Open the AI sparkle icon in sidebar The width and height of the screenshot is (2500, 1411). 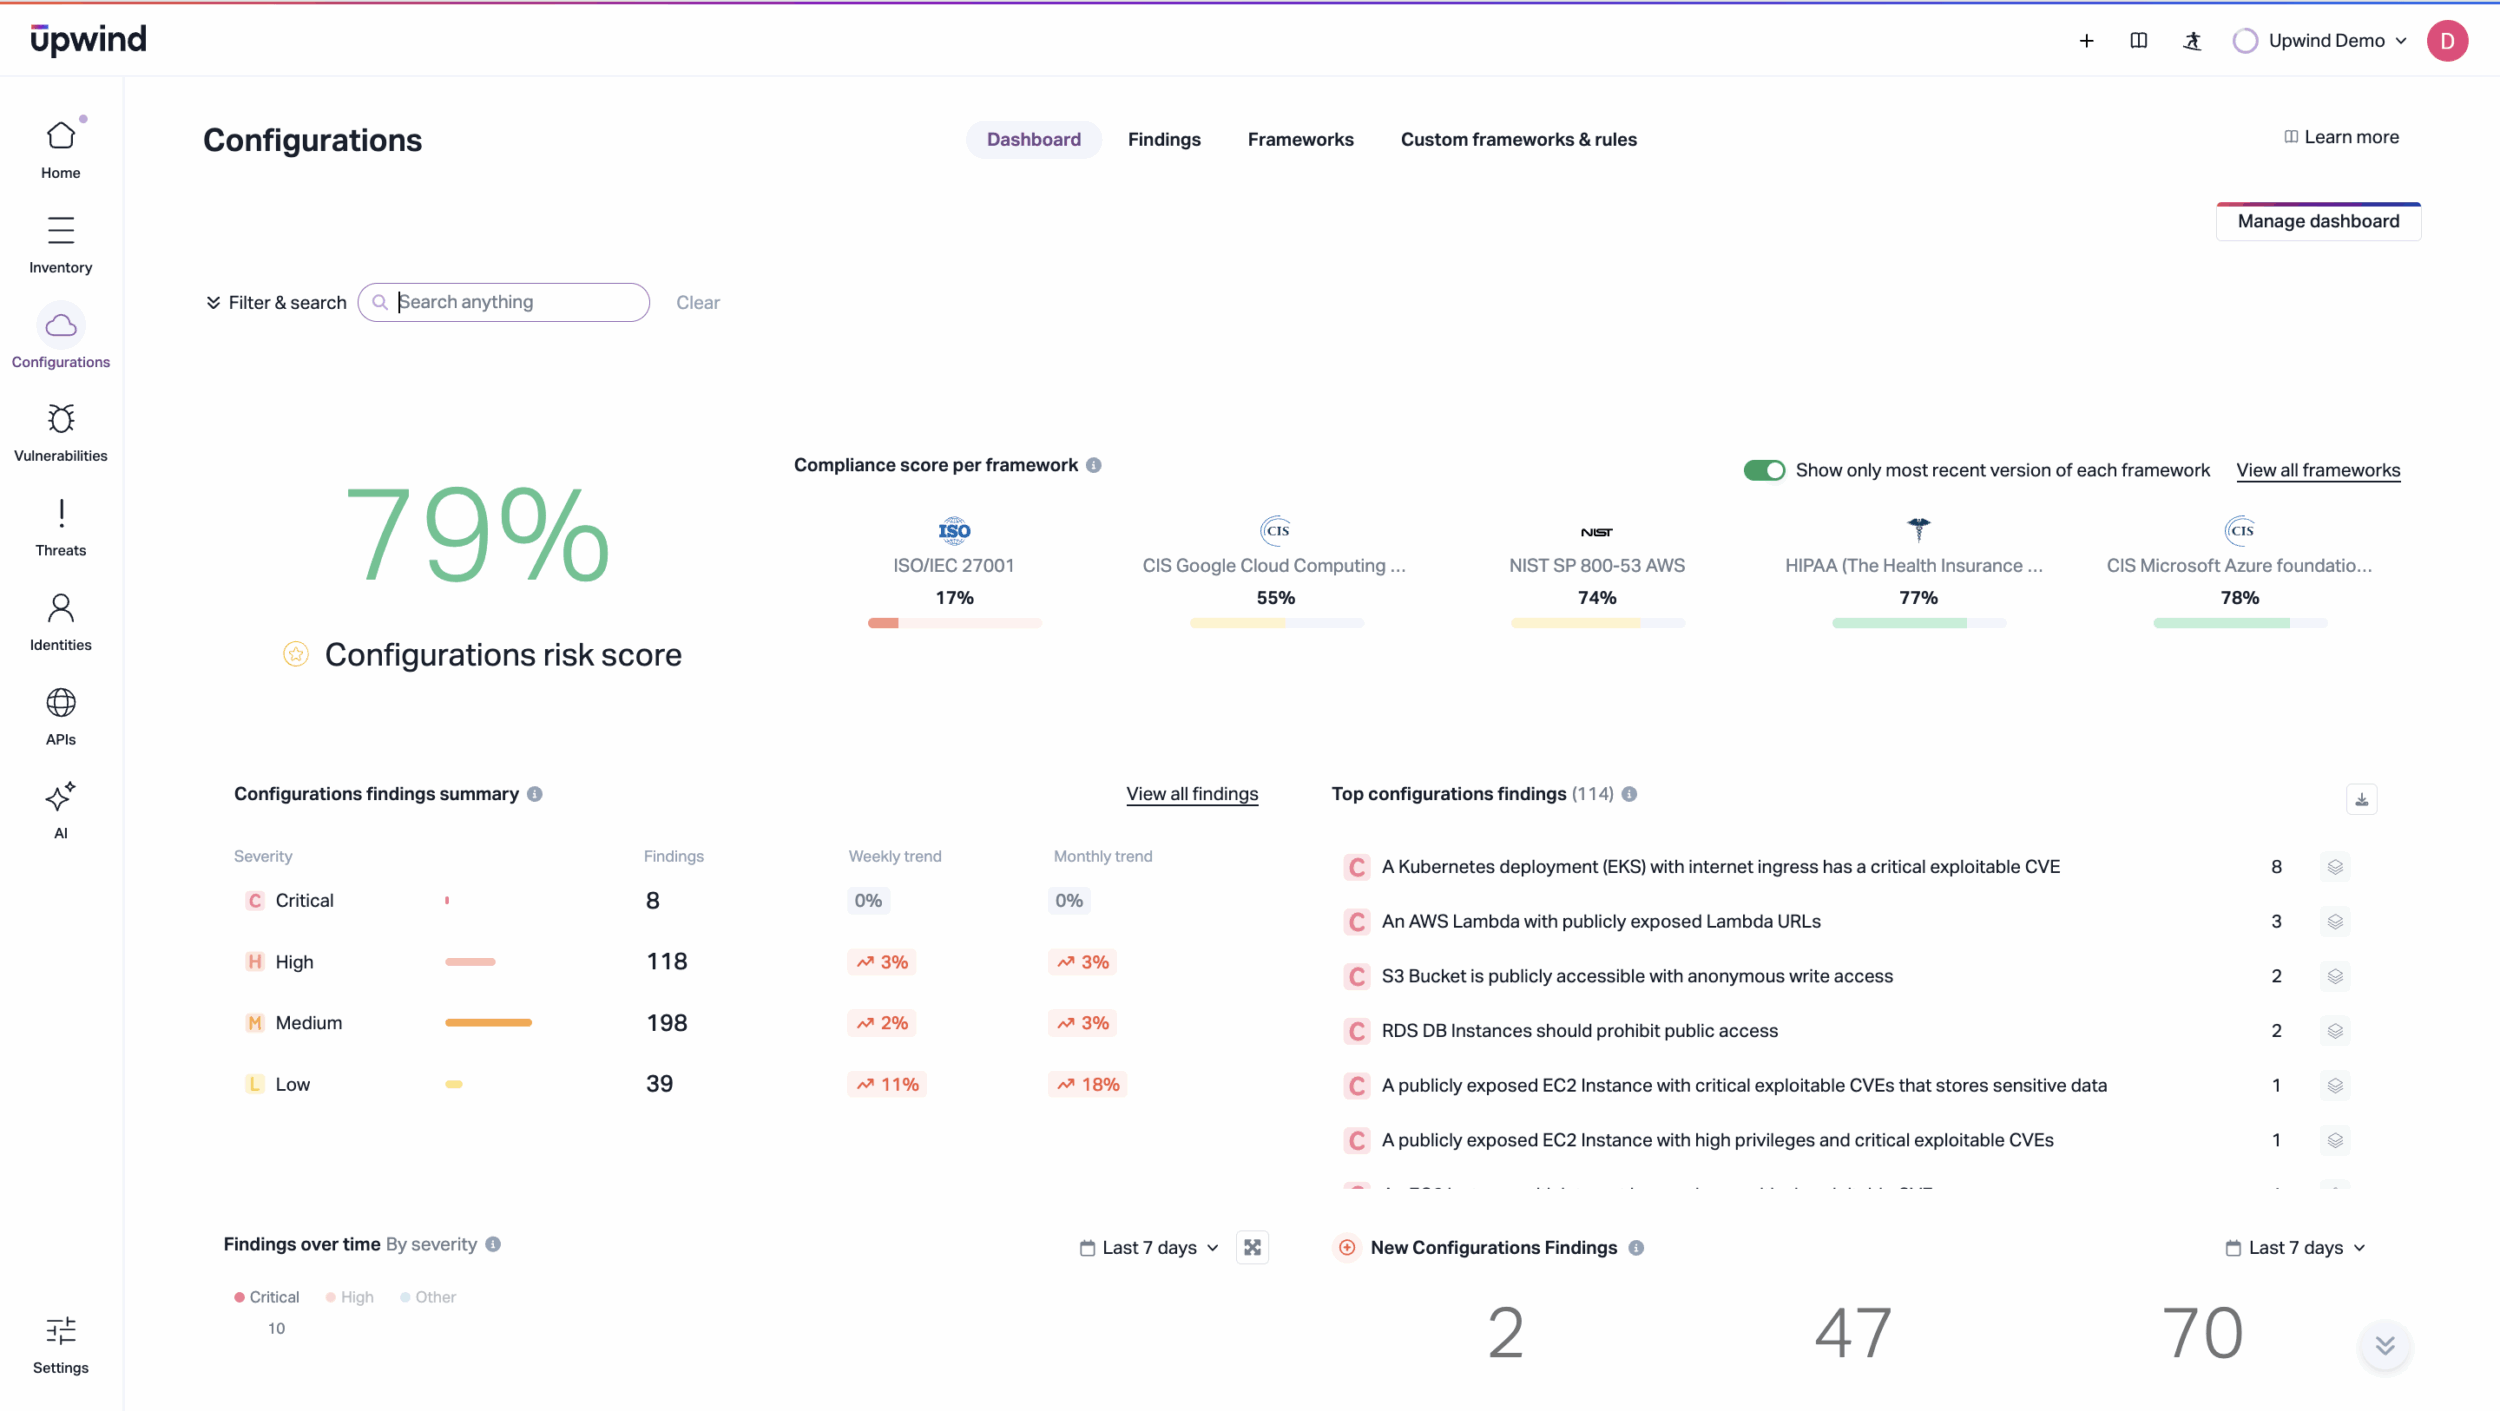tap(61, 798)
